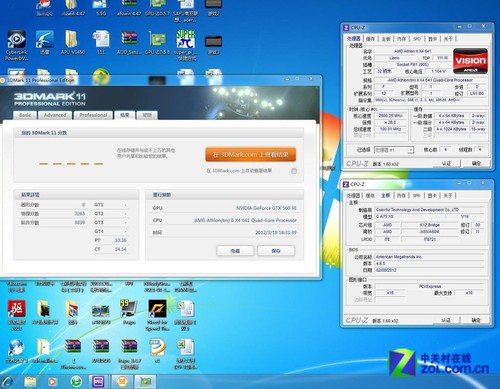Select the 结果 results tab in 3DMark
The width and height of the screenshot is (500, 389).
point(125,115)
